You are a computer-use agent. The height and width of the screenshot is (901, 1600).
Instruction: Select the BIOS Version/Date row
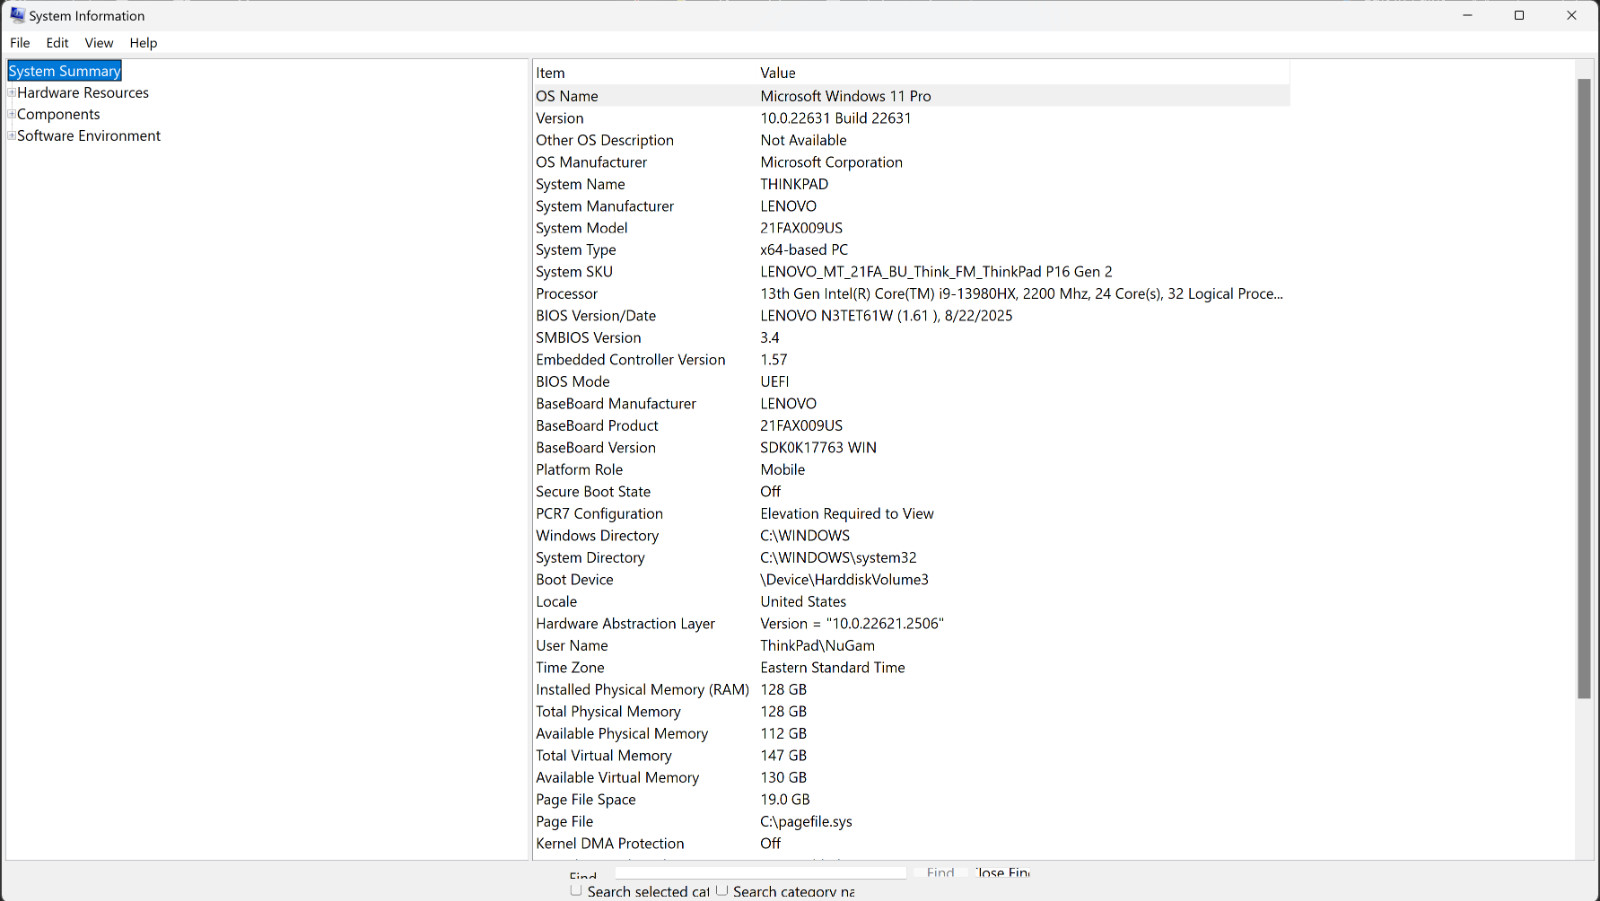(911, 316)
